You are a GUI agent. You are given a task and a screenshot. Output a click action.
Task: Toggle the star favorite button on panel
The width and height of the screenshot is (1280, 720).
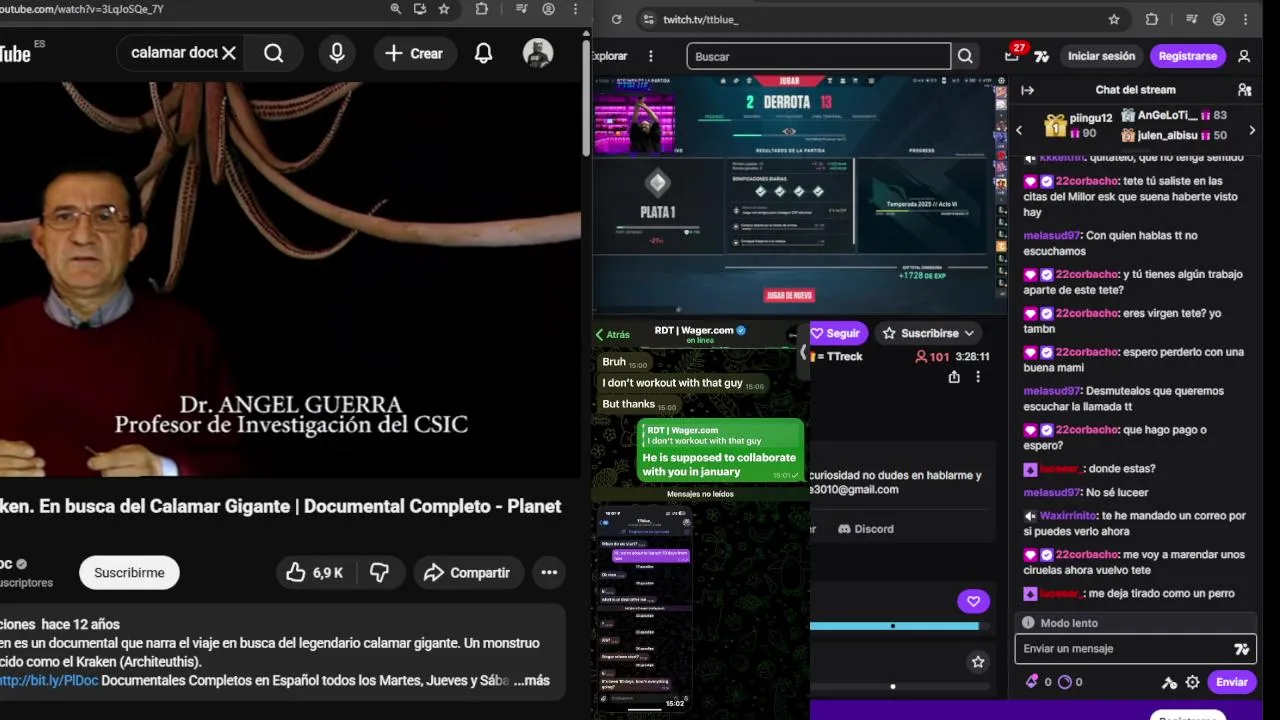(x=978, y=662)
